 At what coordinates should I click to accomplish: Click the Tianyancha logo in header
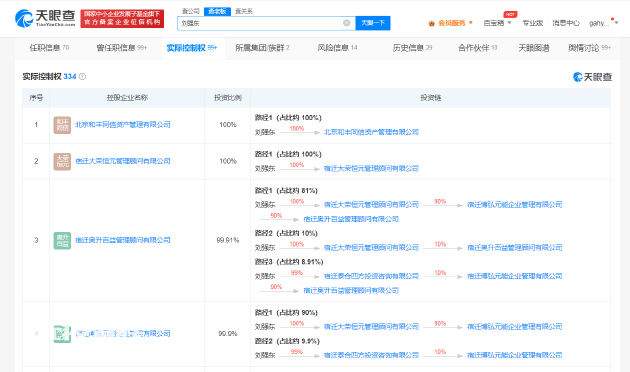point(45,18)
